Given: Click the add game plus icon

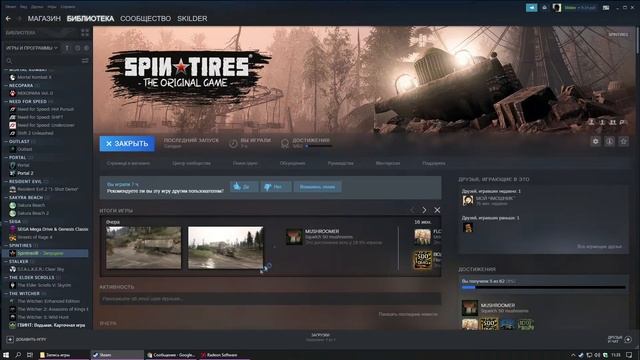Looking at the screenshot, I should pos(10,339).
